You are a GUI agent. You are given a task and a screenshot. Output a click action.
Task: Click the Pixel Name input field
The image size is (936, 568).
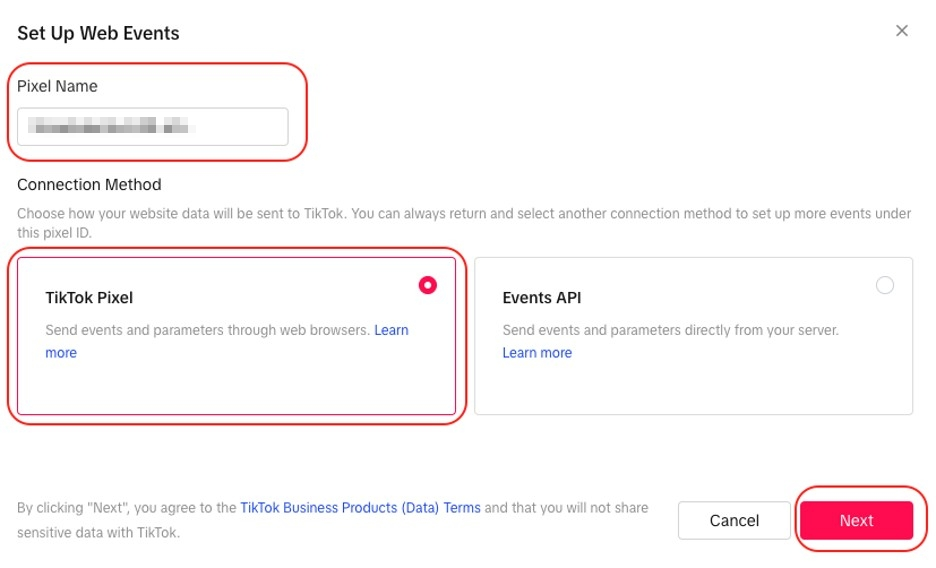[153, 126]
